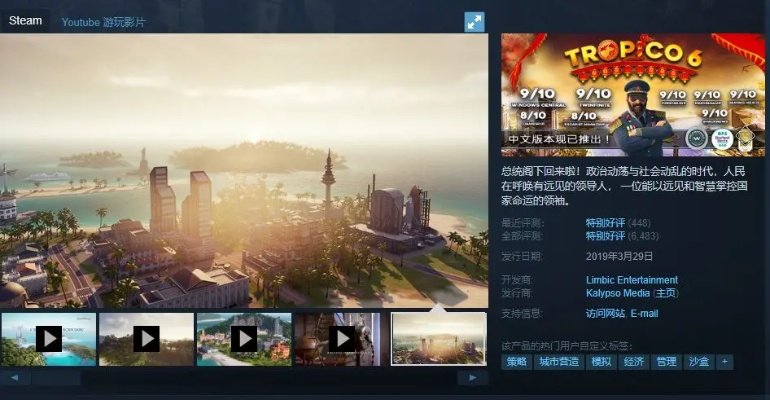Play the second trailer video thumbnail
The height and width of the screenshot is (400, 770).
tap(146, 339)
